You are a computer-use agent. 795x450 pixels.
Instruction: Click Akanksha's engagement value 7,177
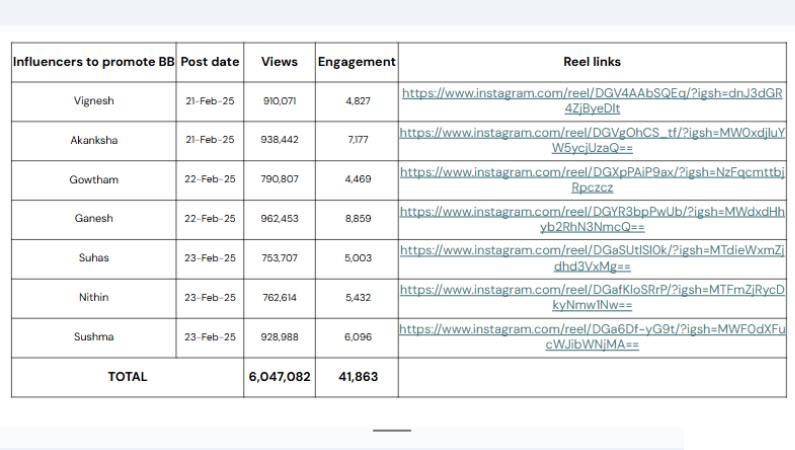[x=356, y=140]
